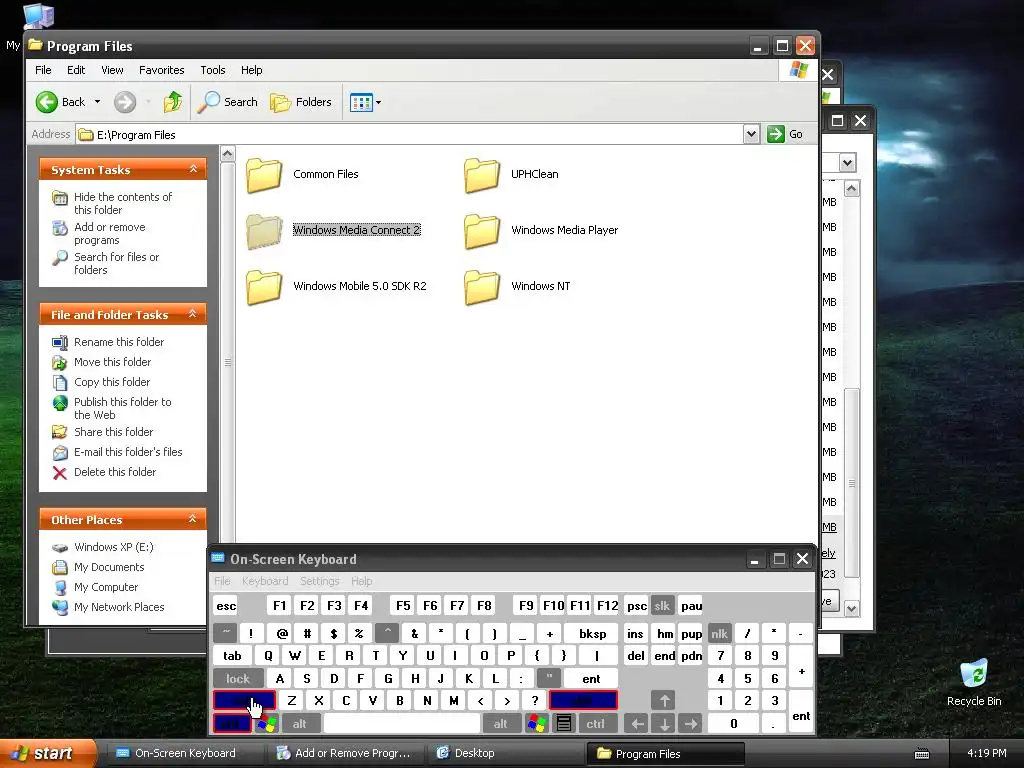This screenshot has width=1024, height=768.
Task: Select the Windows Media Player folder icon
Action: 482,231
